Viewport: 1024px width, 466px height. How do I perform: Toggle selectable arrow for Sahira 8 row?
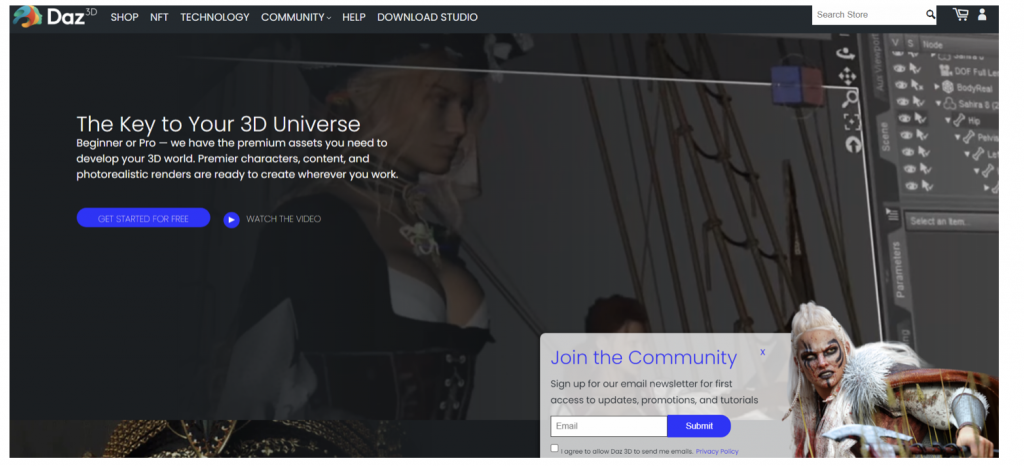point(919,102)
